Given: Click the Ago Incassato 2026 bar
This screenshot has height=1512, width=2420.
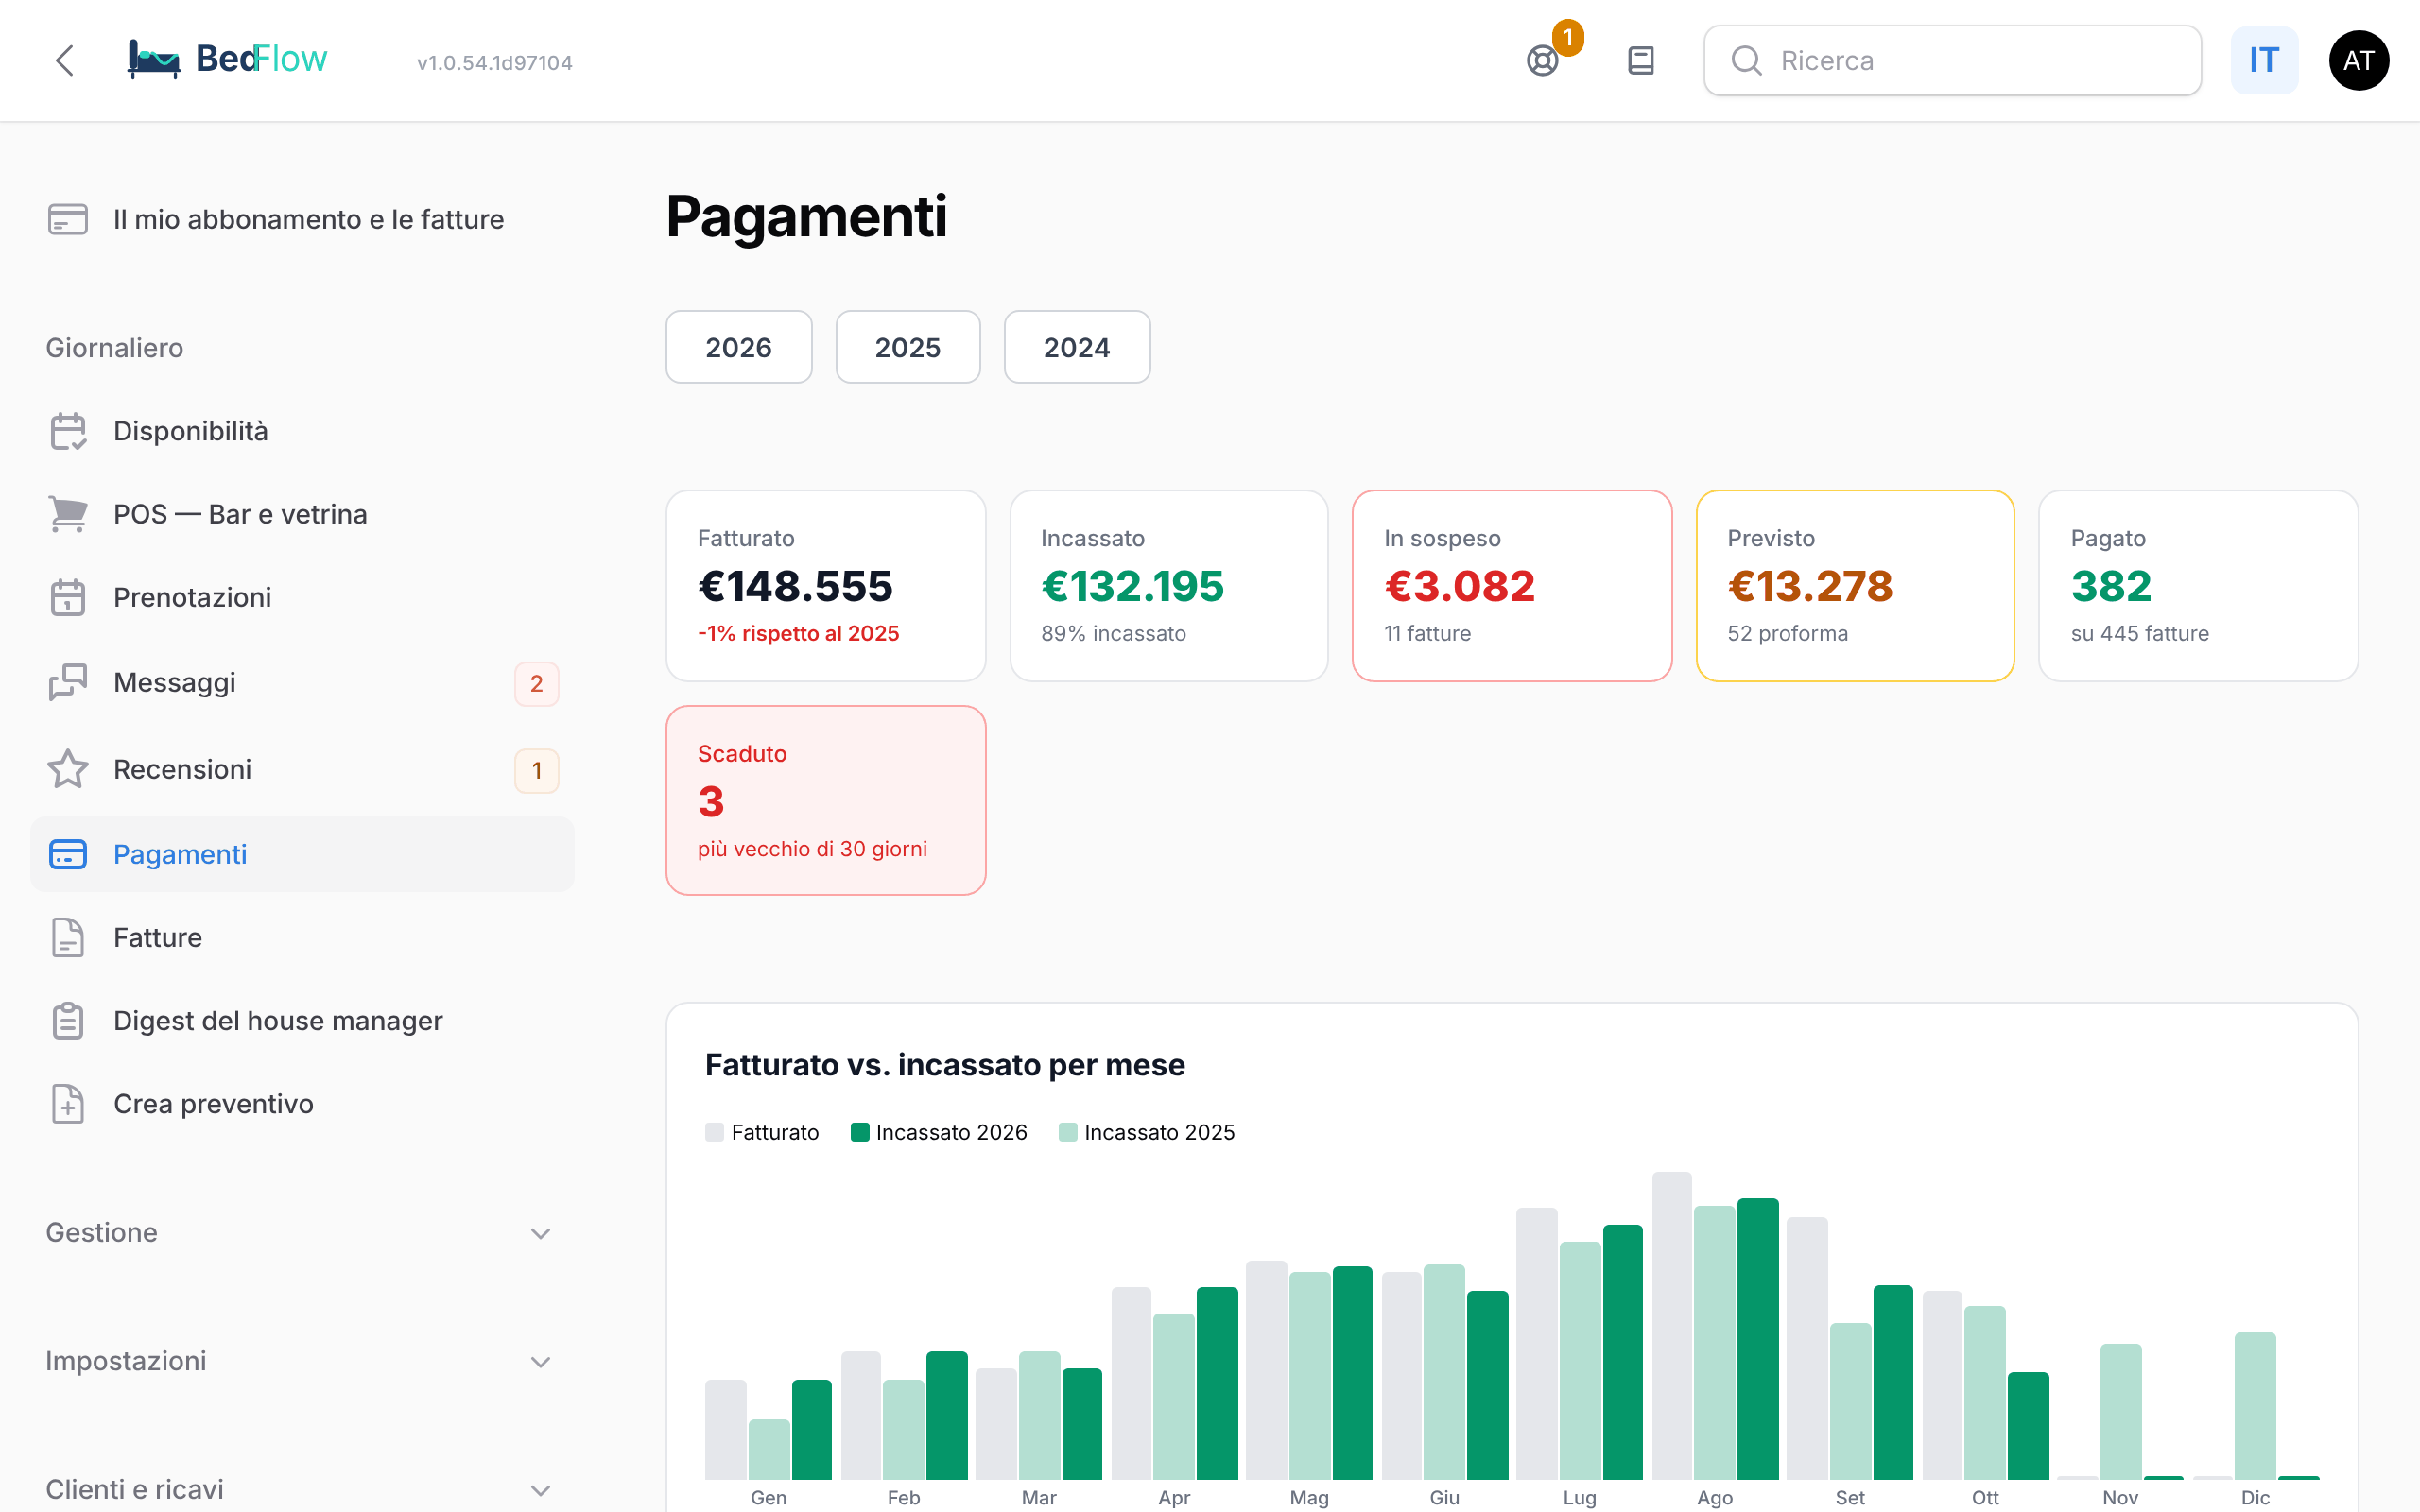Looking at the screenshot, I should (1758, 1339).
